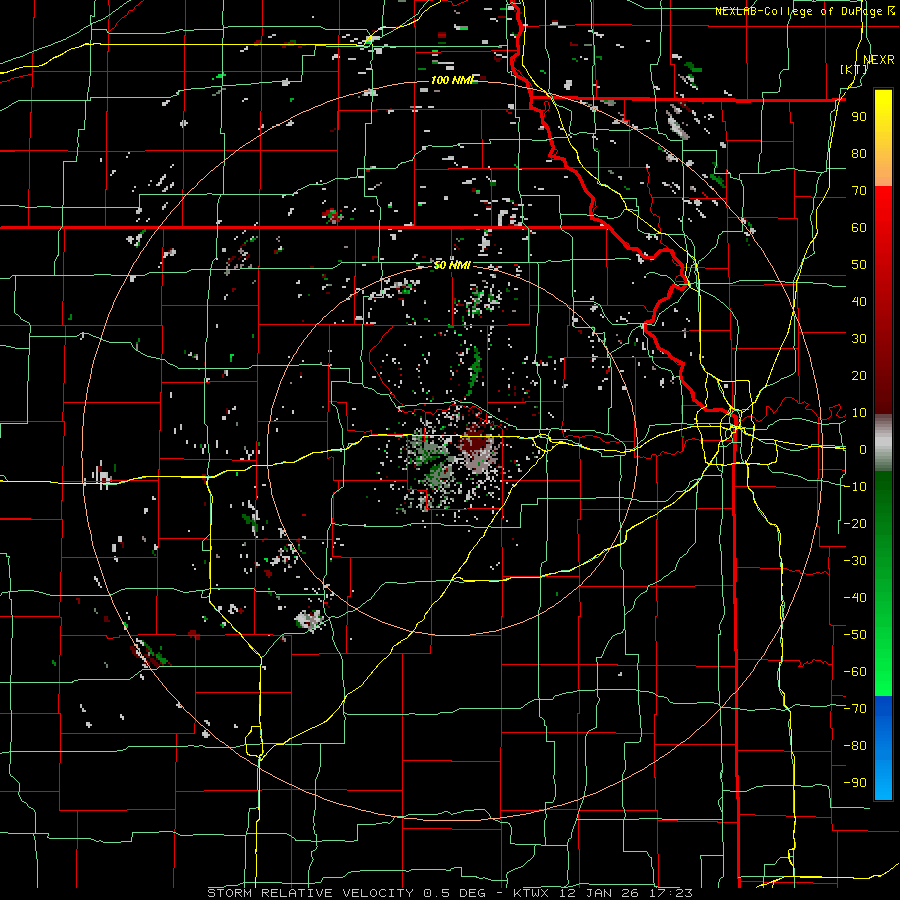Click the 40 label on the velocity scale

click(859, 301)
